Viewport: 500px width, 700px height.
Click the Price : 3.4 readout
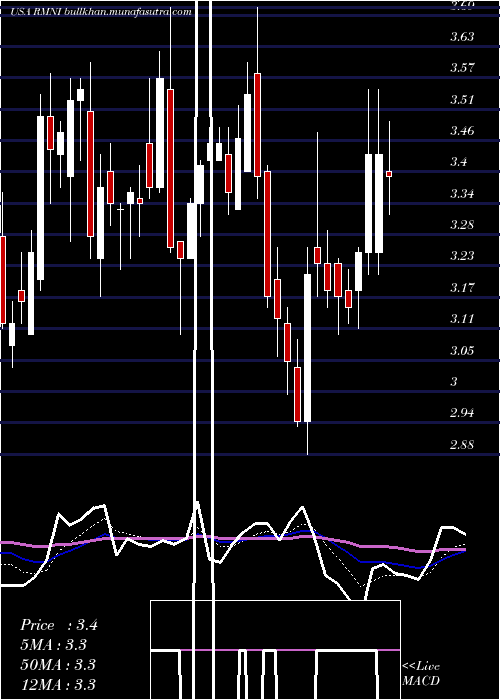tap(59, 625)
